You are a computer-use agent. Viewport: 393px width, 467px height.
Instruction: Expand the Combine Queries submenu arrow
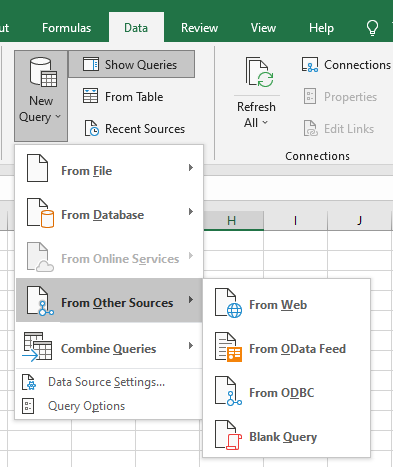pos(191,345)
